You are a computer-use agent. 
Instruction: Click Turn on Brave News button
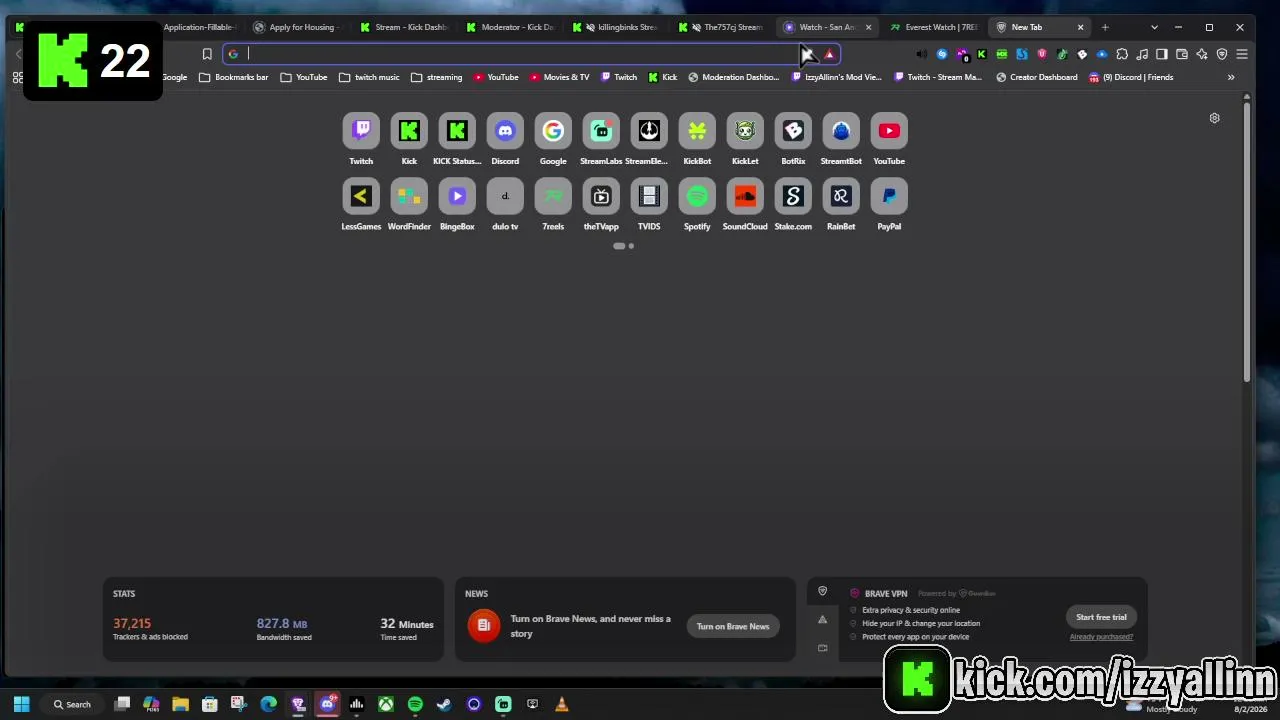click(733, 626)
